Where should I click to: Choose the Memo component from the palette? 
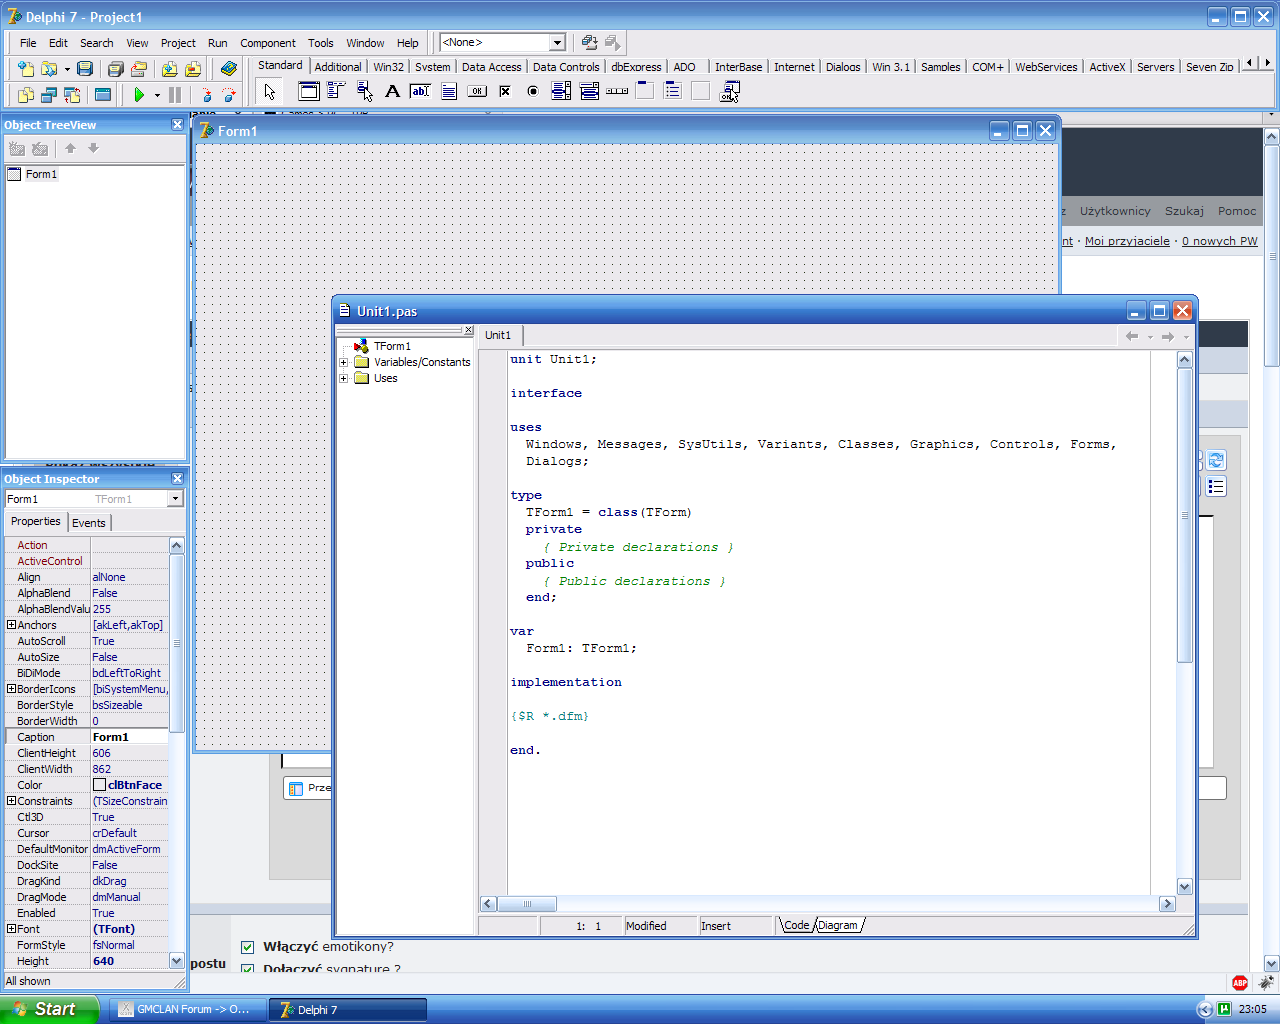[449, 92]
